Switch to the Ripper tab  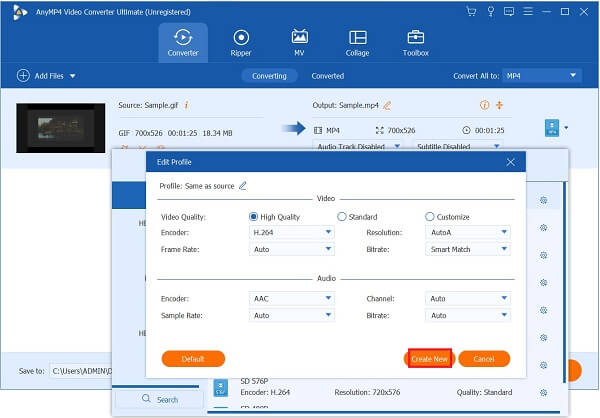coord(241,43)
